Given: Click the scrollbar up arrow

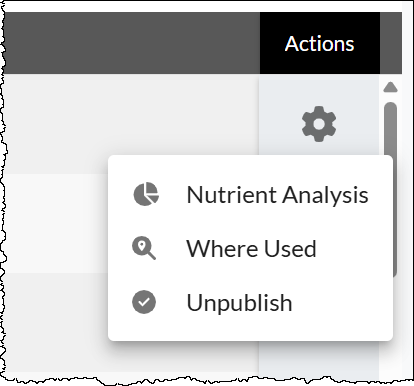Looking at the screenshot, I should [x=390, y=87].
